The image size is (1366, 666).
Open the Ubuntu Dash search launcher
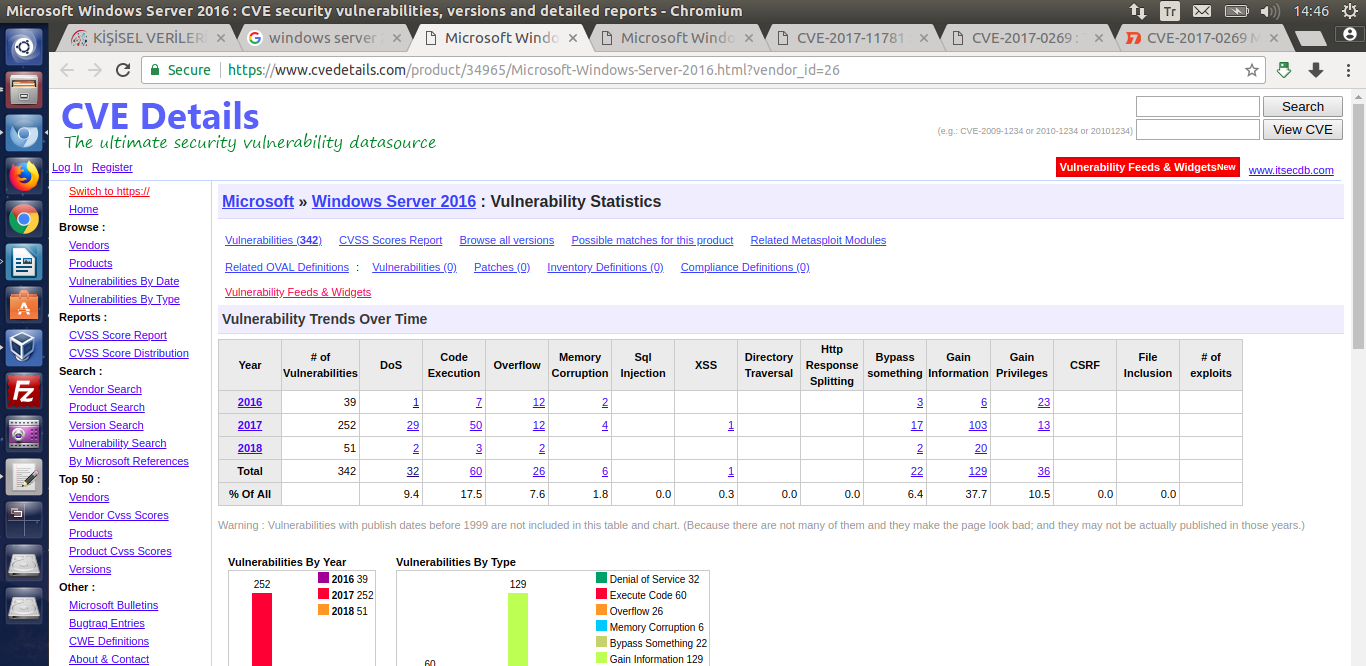pyautogui.click(x=24, y=47)
